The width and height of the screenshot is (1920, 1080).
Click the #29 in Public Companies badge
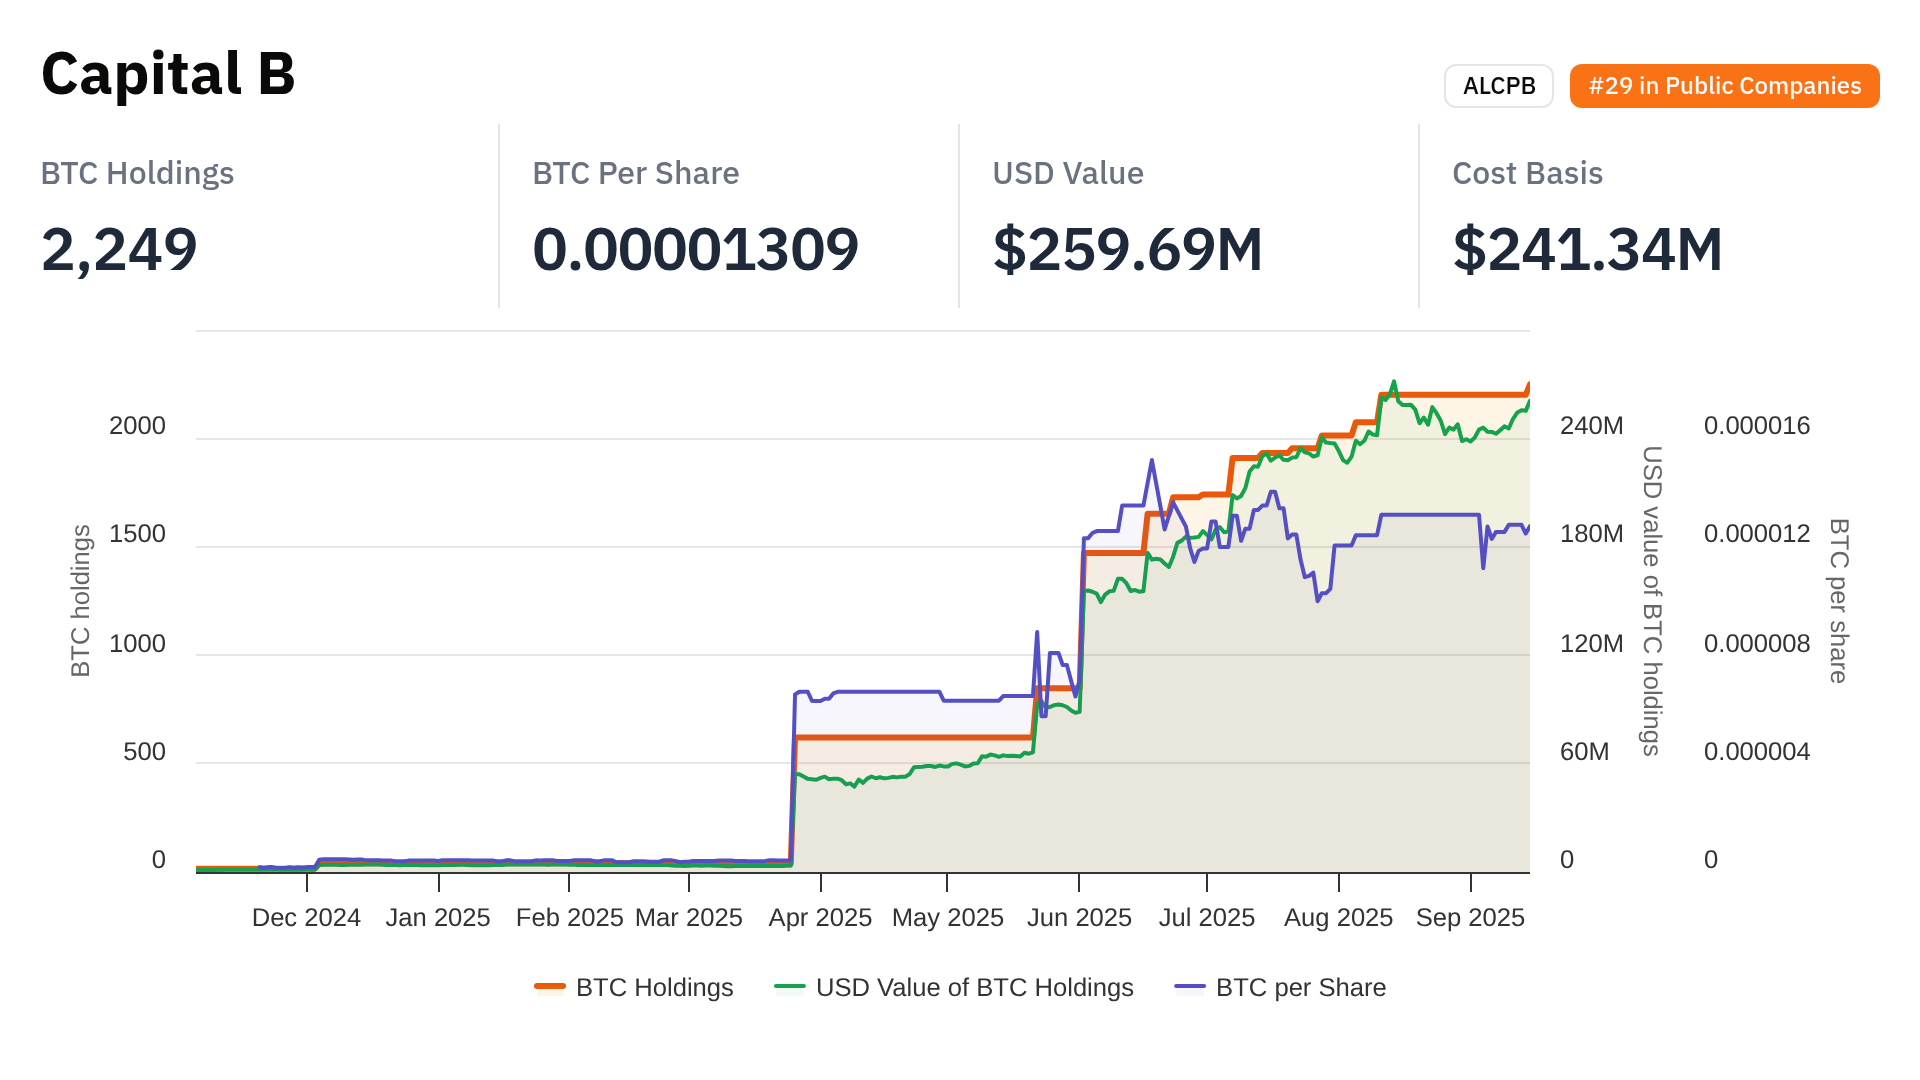[x=1724, y=86]
